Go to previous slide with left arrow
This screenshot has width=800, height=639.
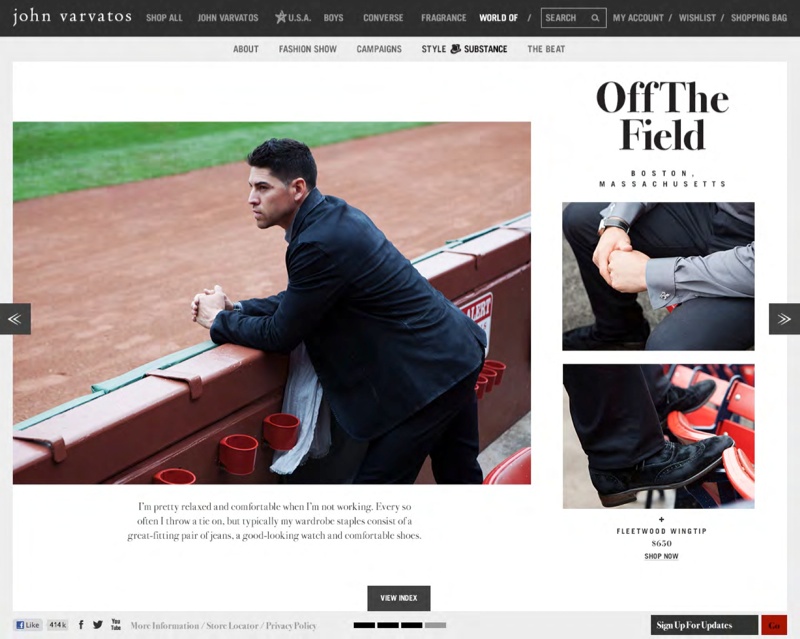(x=15, y=319)
